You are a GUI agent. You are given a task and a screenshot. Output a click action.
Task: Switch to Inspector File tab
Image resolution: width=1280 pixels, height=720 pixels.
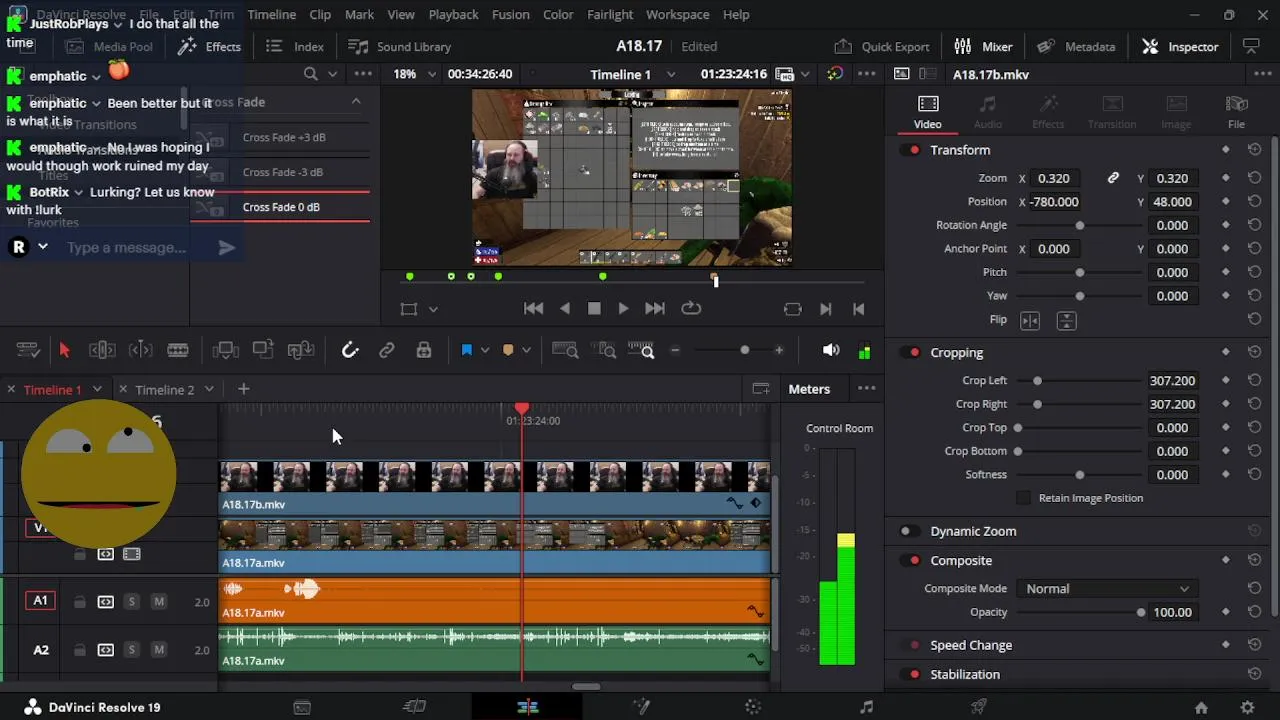tap(1236, 112)
